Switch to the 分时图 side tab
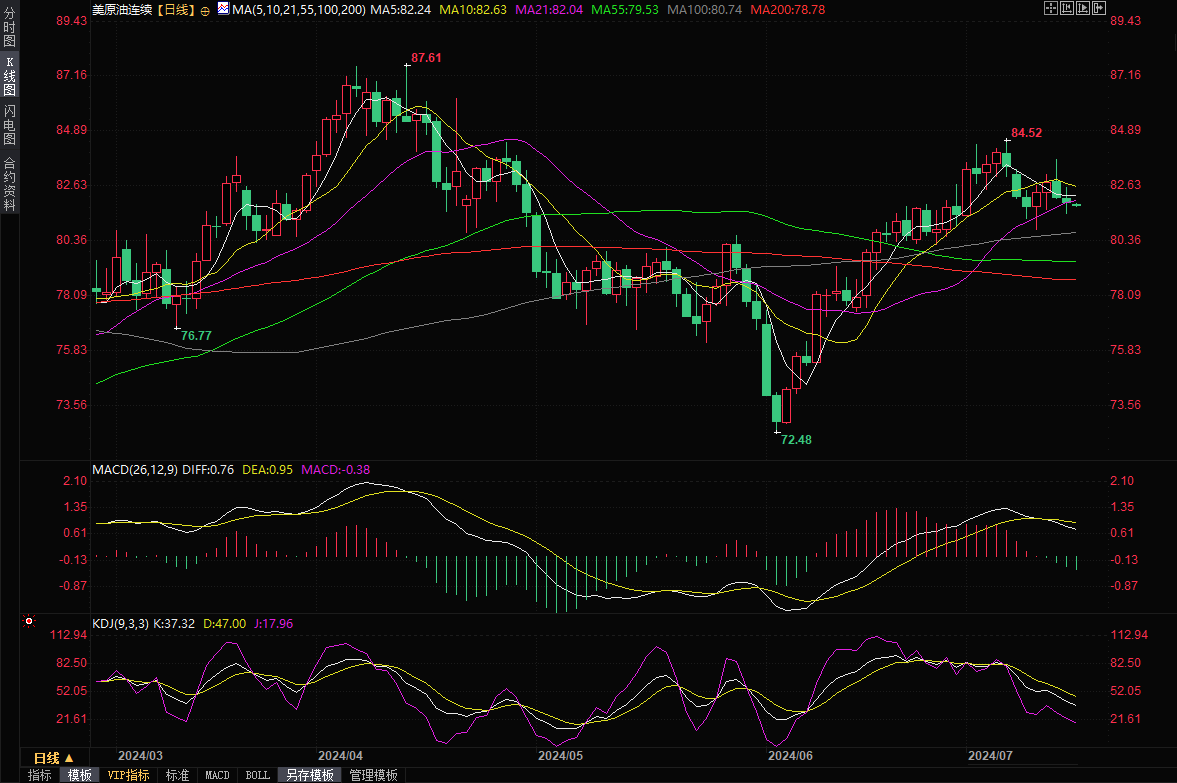 [9, 28]
